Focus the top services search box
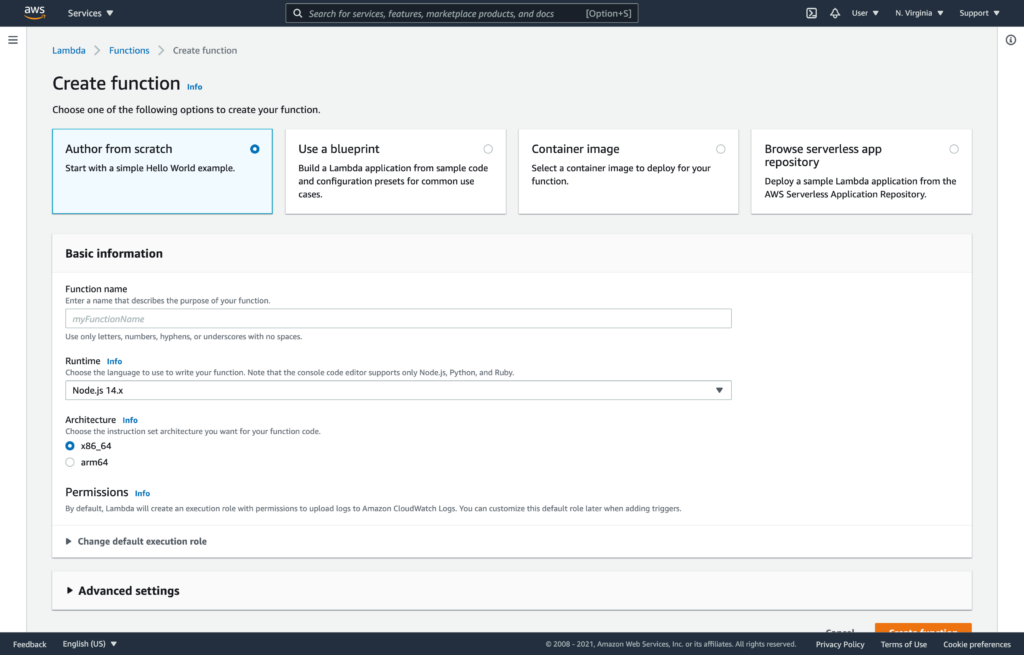 462,13
